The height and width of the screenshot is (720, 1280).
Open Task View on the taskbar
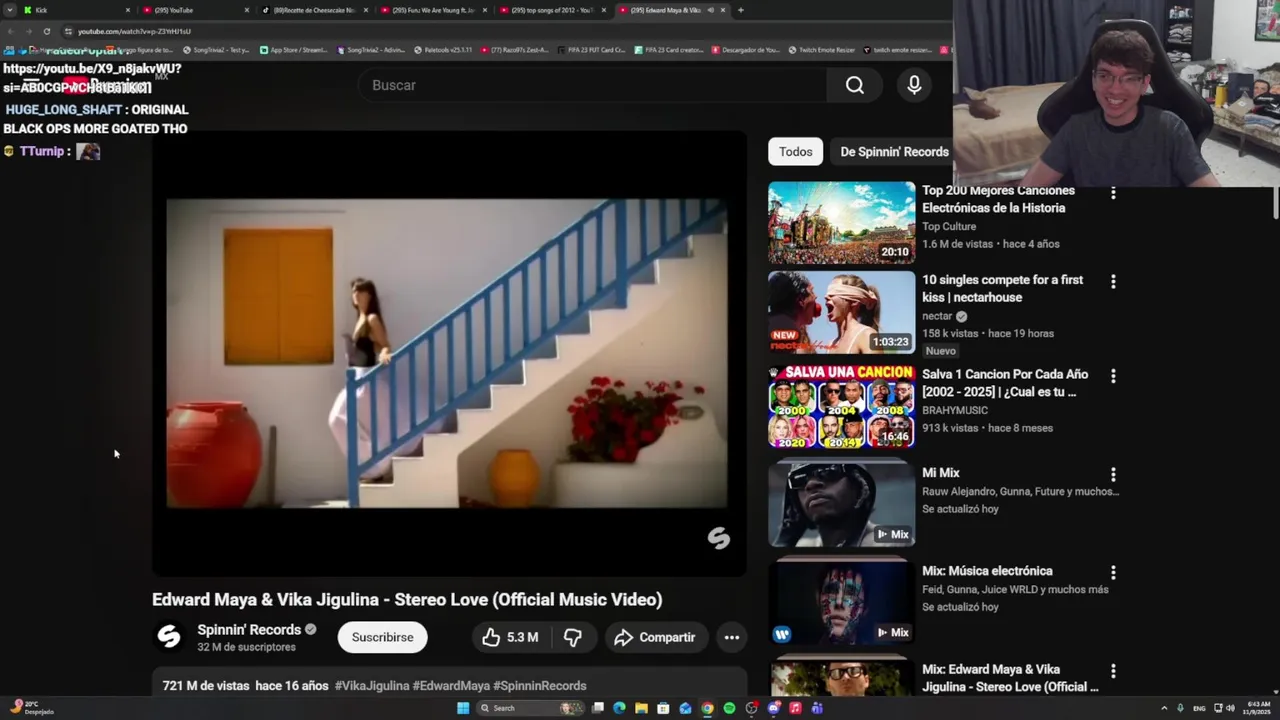[597, 708]
